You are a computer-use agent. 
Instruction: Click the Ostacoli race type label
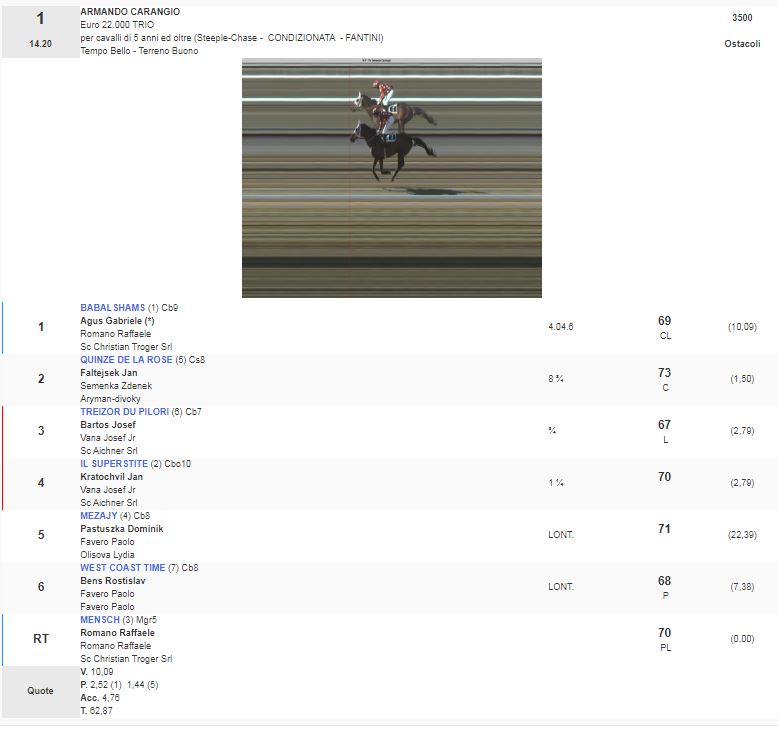pyautogui.click(x=742, y=44)
